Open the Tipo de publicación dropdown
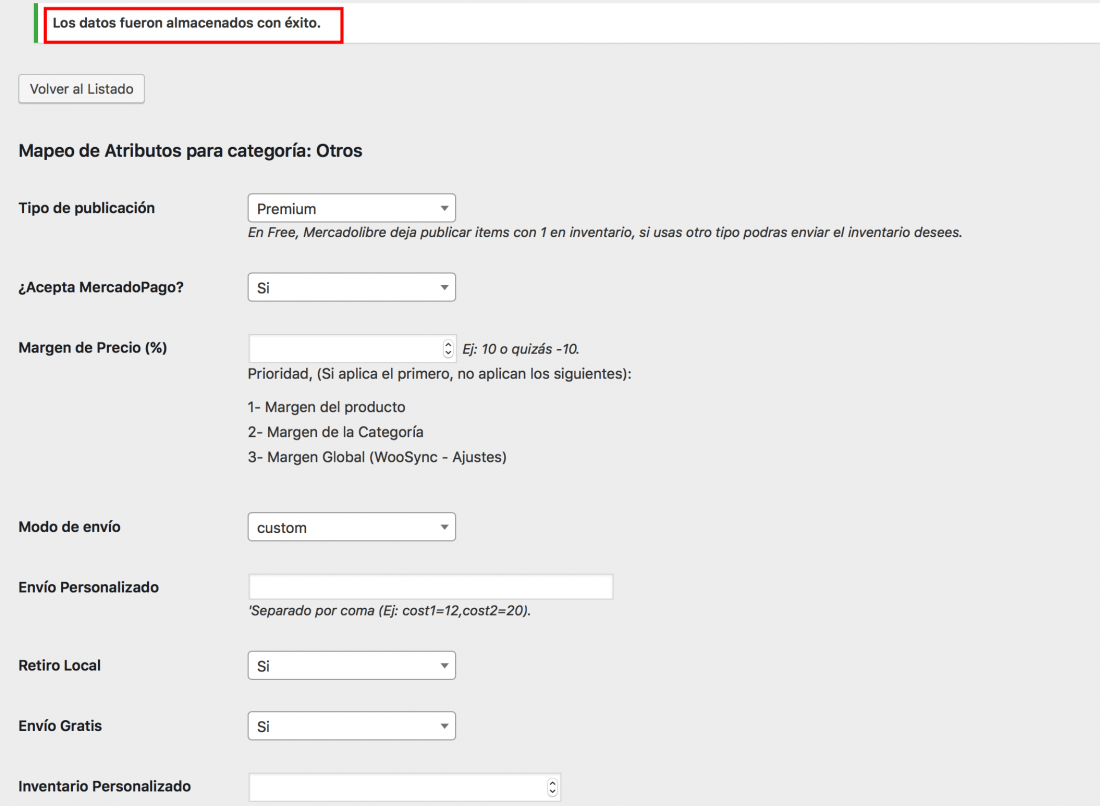 click(x=351, y=208)
